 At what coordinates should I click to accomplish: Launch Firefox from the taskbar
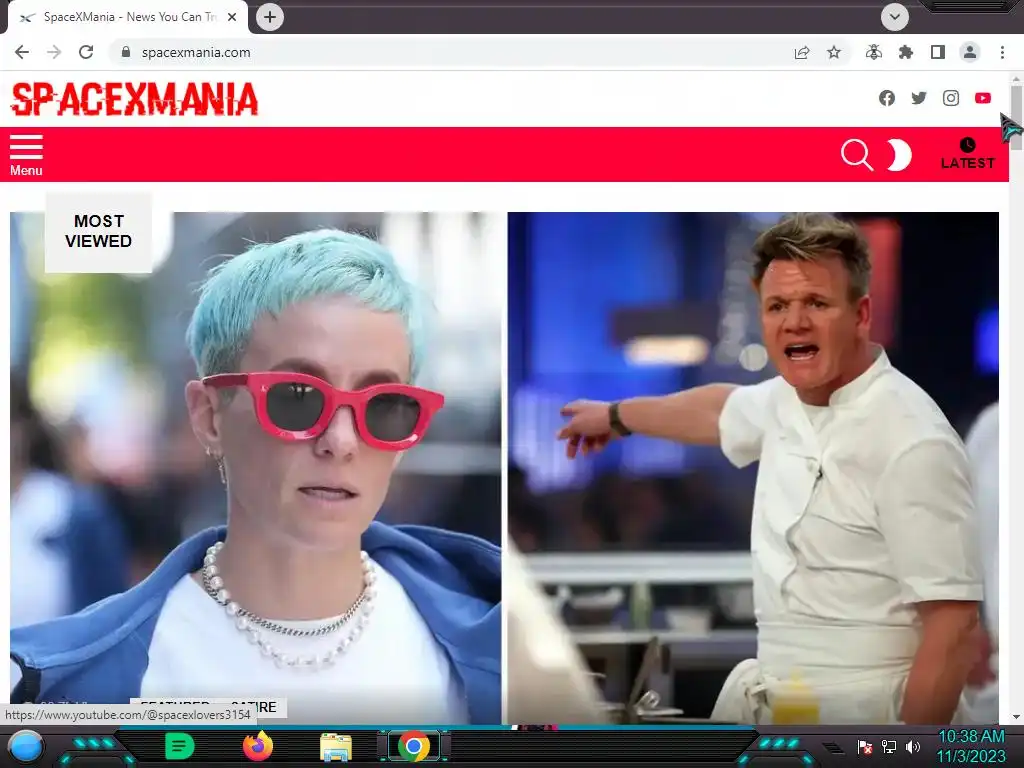[x=258, y=746]
